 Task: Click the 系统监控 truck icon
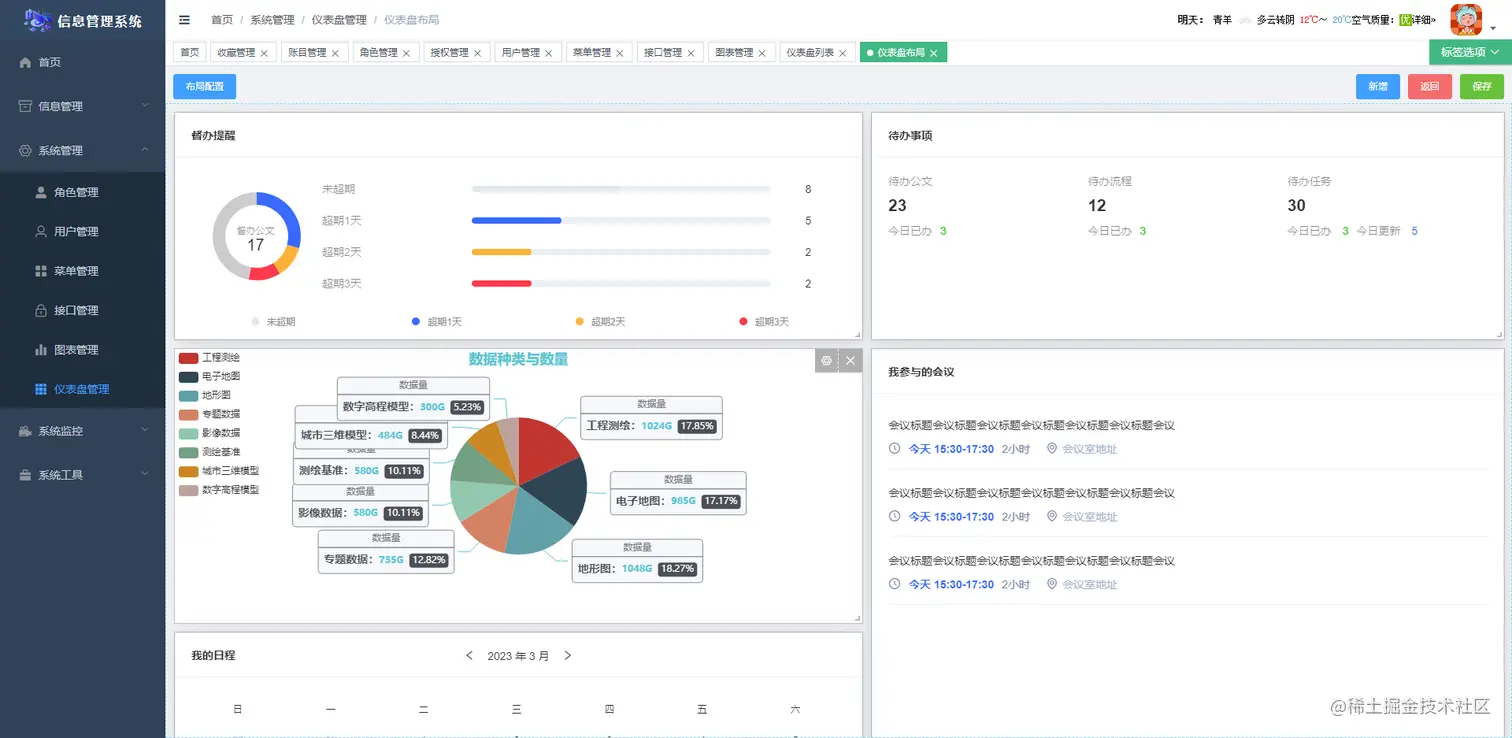pyautogui.click(x=26, y=431)
